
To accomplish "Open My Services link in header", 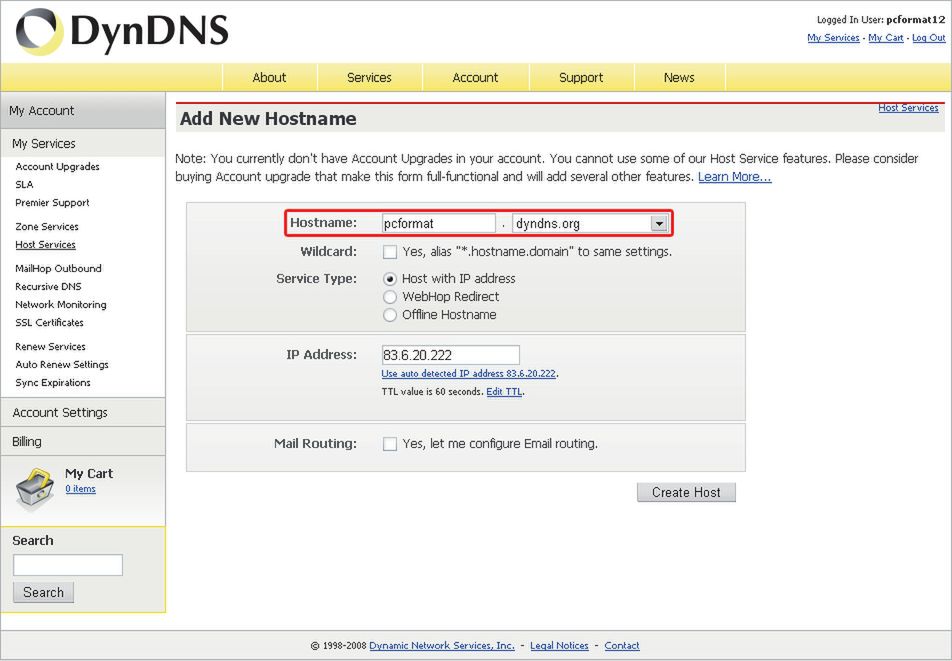I will (x=833, y=38).
